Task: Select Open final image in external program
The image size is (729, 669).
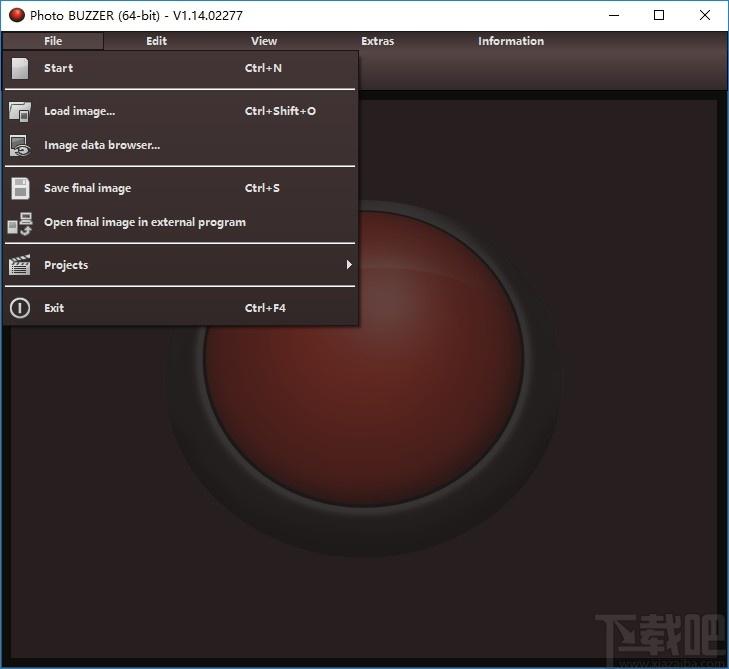Action: (x=181, y=223)
